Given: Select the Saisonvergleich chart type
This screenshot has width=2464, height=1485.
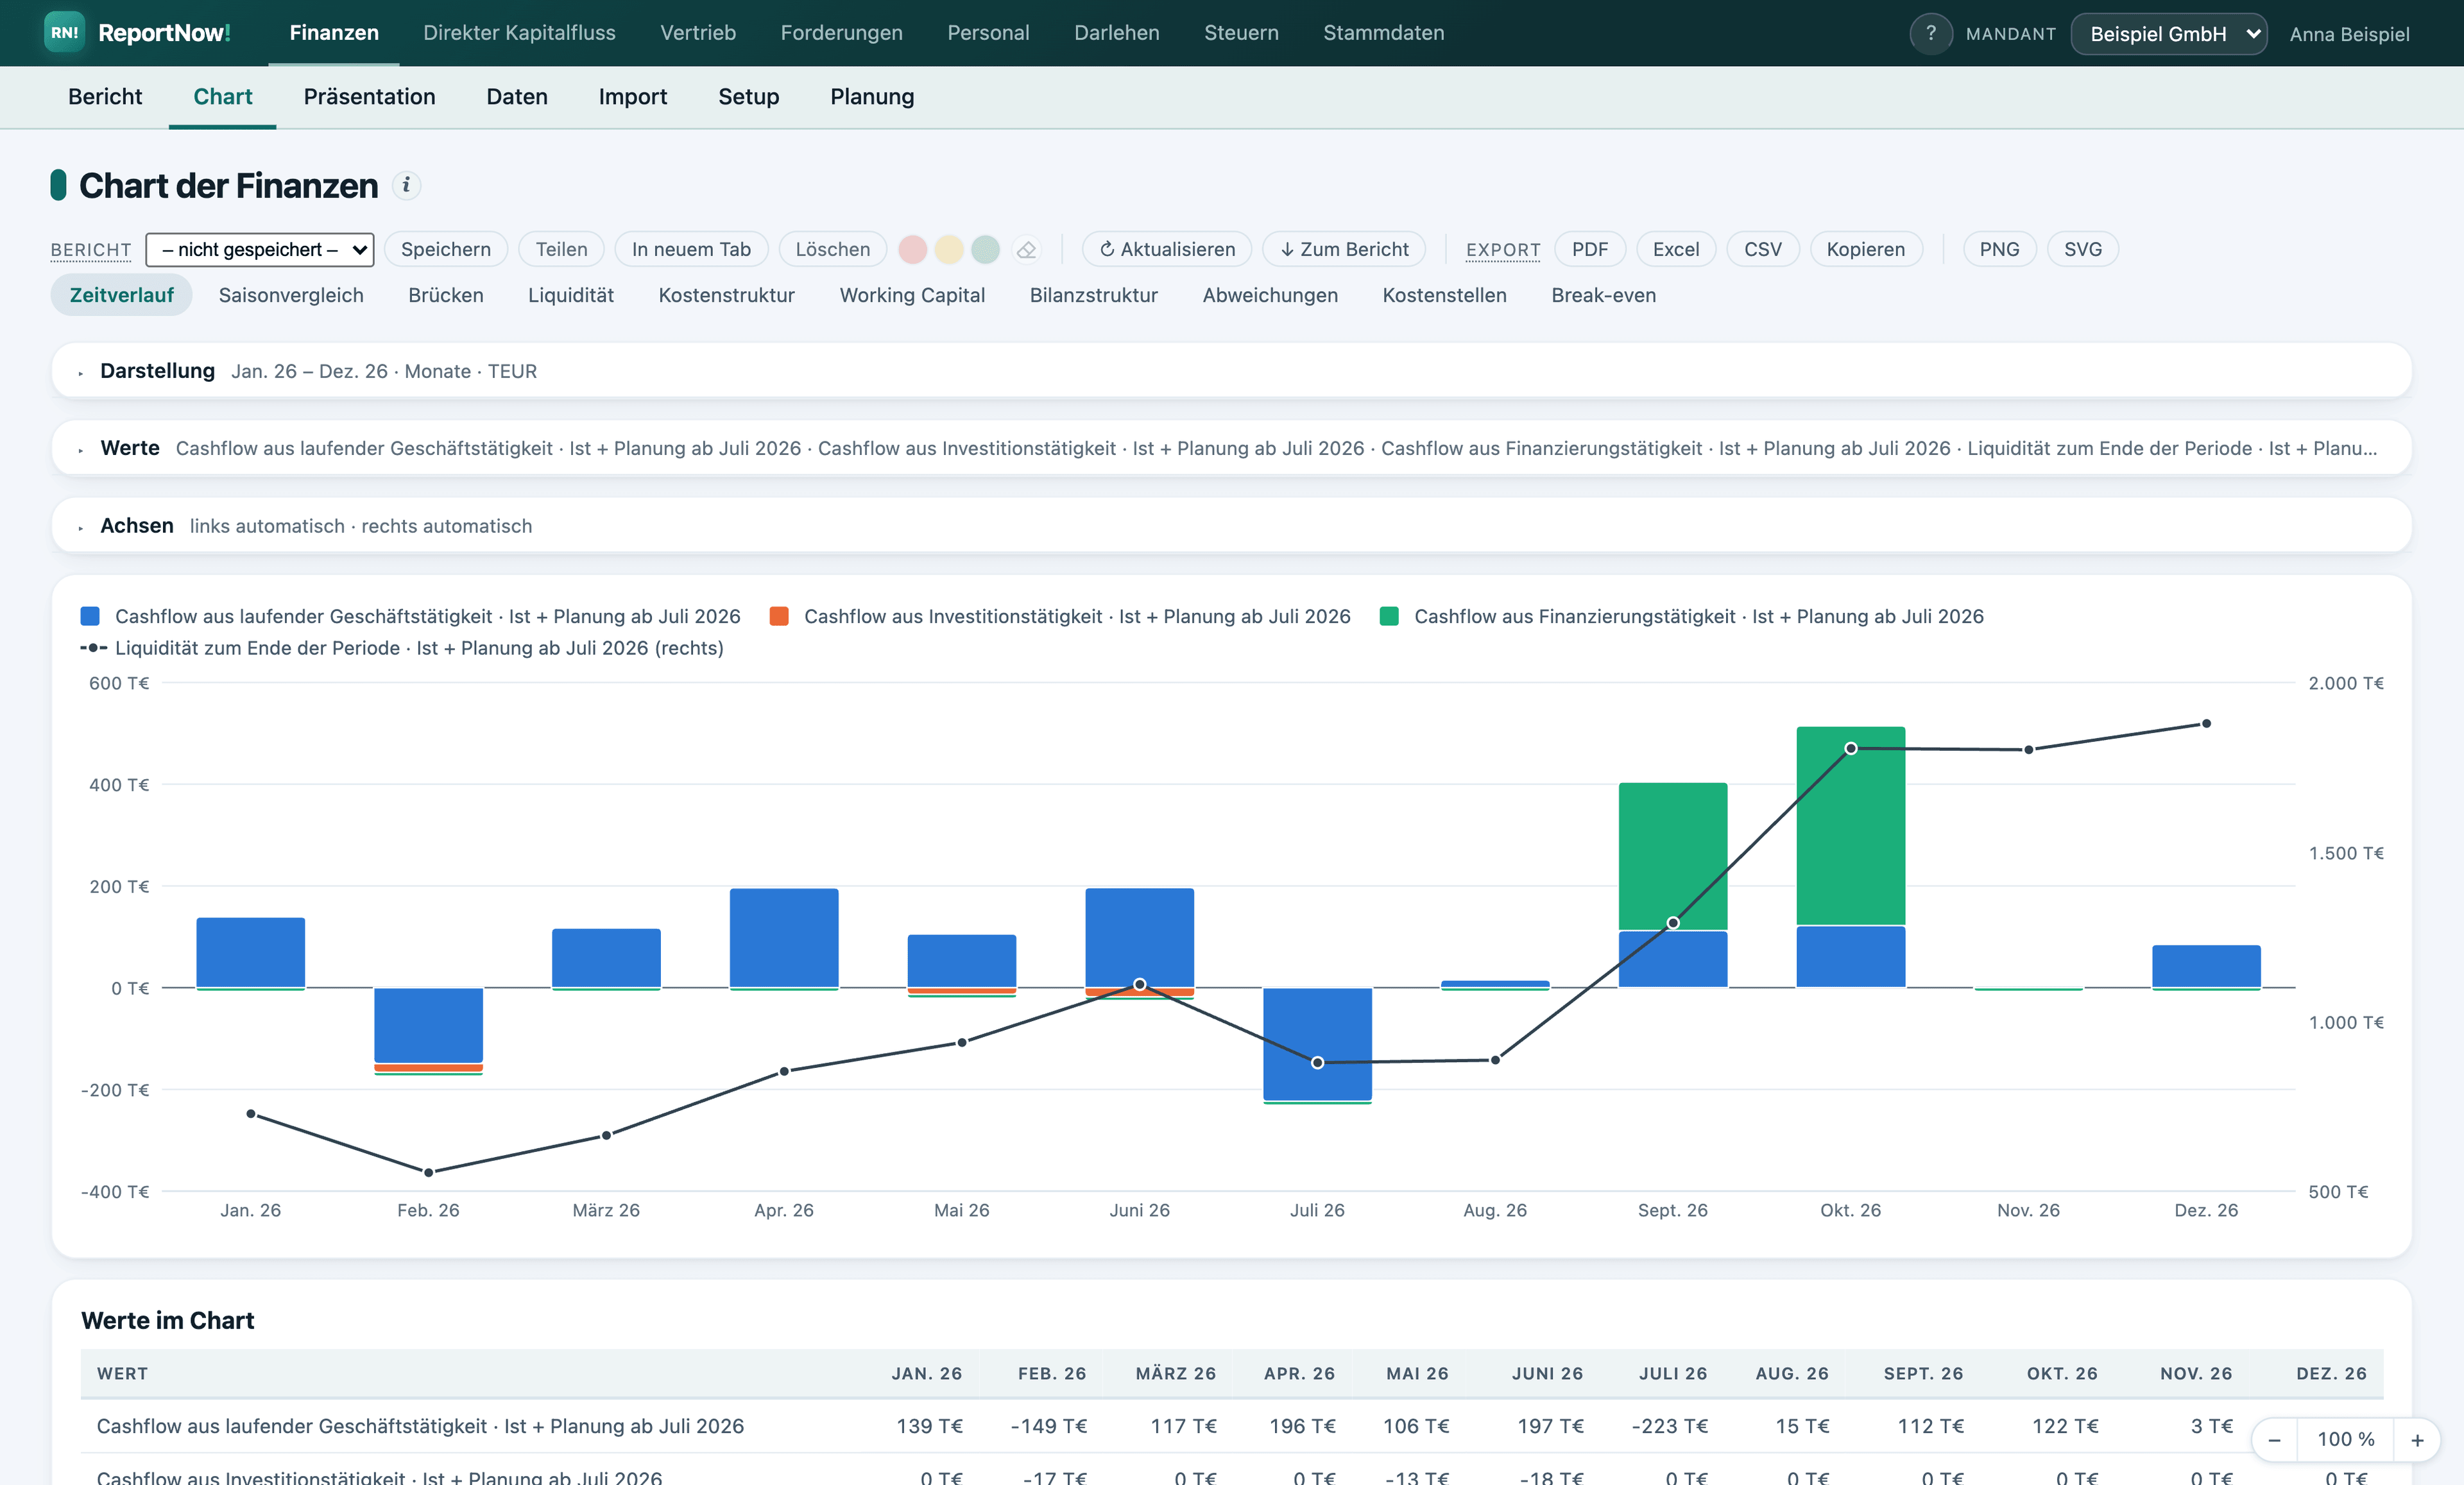Looking at the screenshot, I should (291, 295).
